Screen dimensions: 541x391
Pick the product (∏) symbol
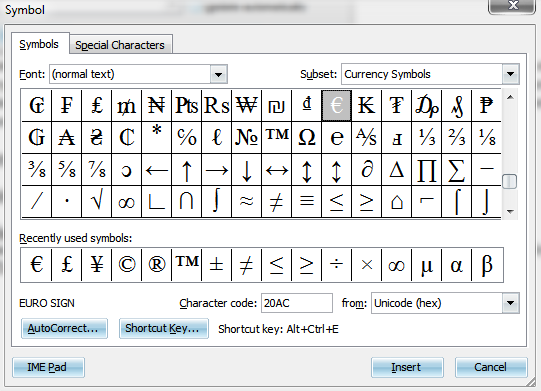click(x=426, y=169)
